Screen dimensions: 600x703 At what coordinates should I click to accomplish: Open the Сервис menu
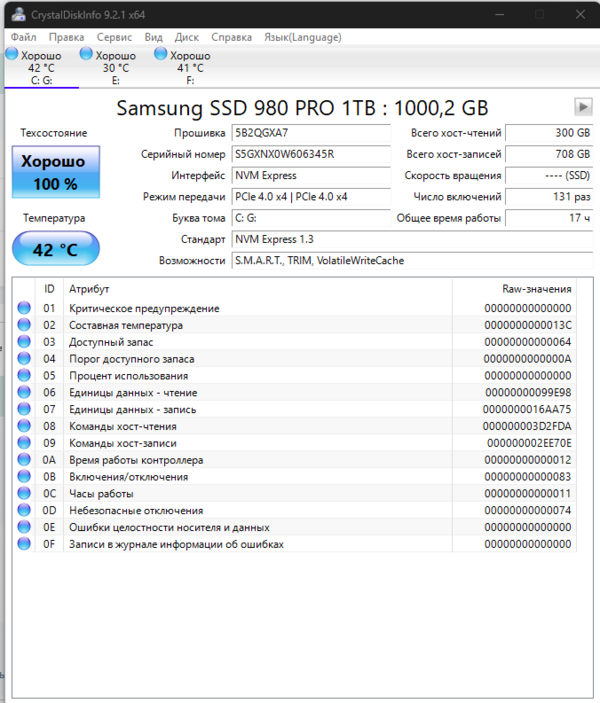click(114, 37)
